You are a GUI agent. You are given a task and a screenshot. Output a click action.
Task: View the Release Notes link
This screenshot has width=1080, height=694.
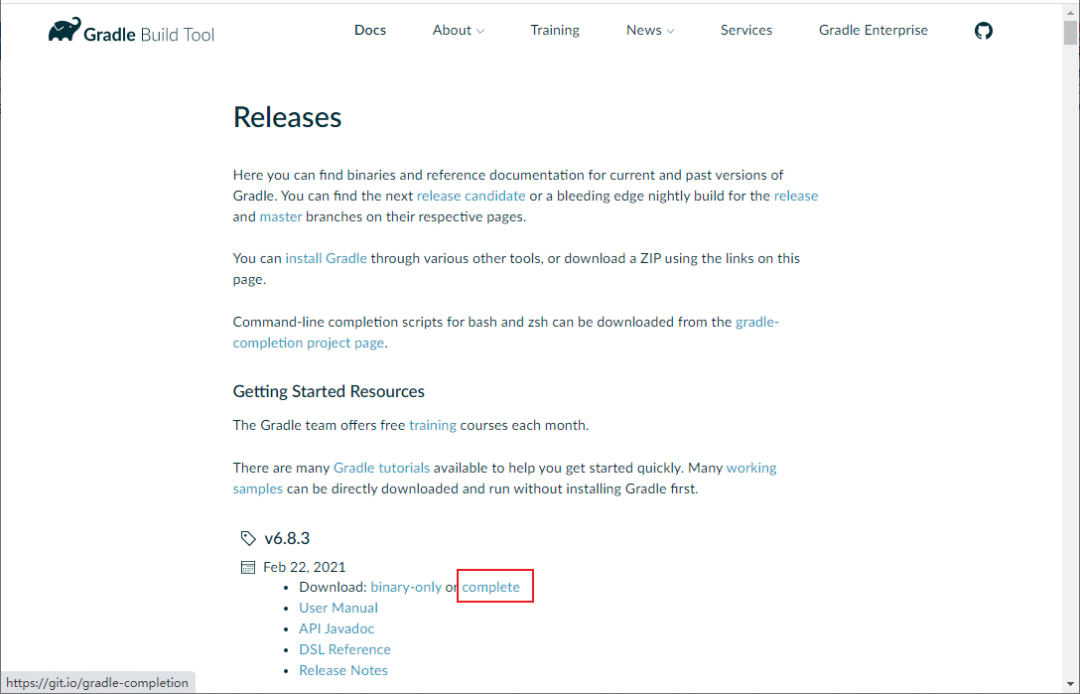point(343,670)
